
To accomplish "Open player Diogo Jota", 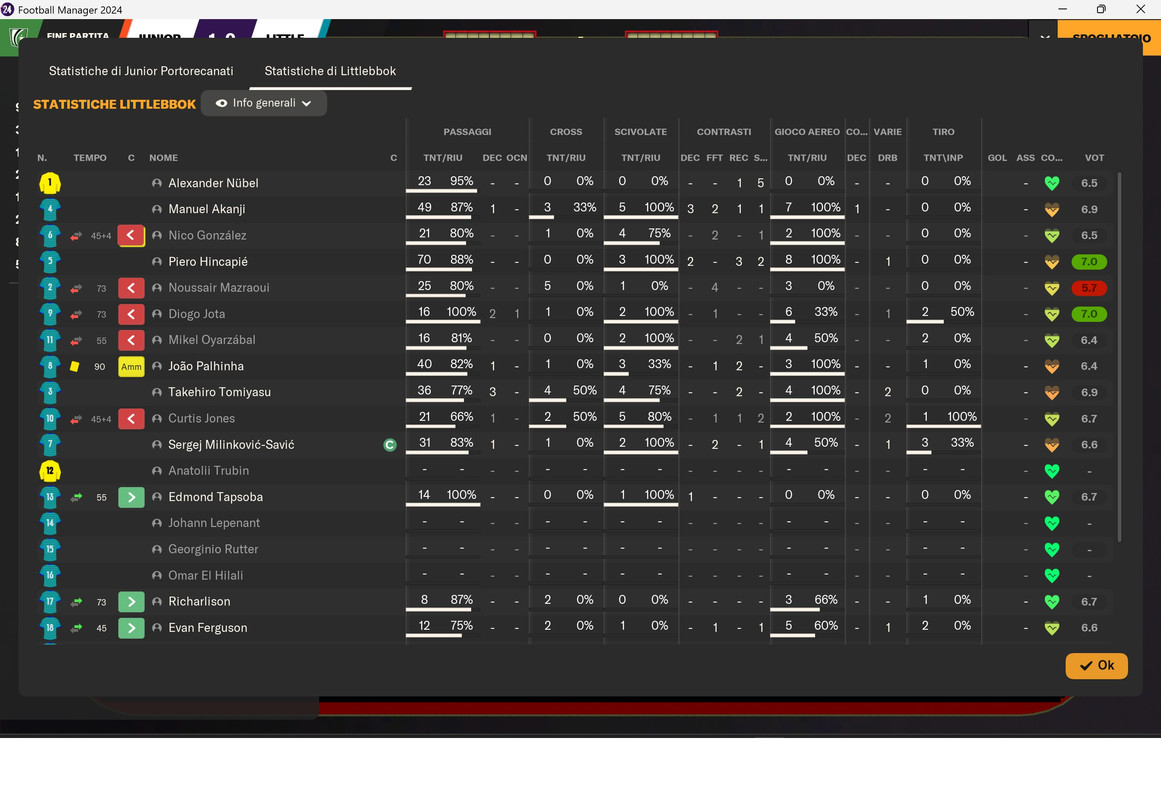I will tap(196, 314).
